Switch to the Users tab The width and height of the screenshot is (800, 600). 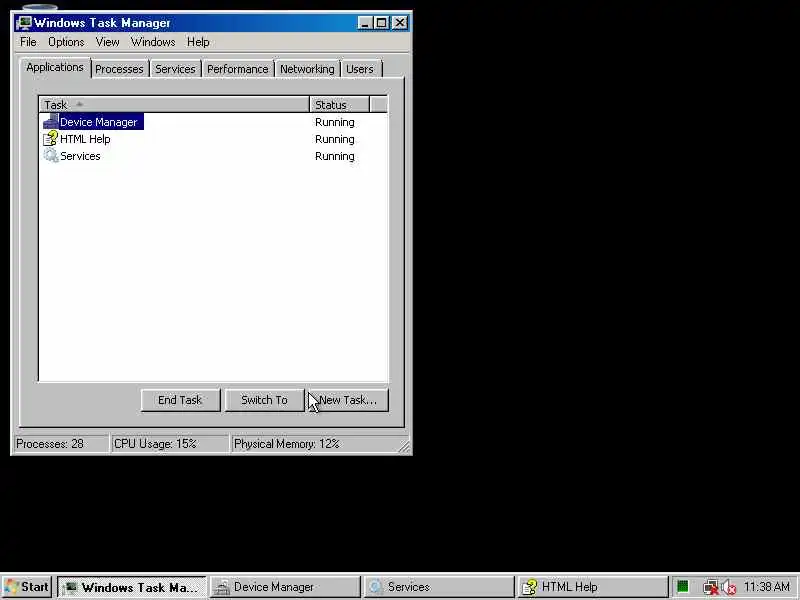click(360, 69)
